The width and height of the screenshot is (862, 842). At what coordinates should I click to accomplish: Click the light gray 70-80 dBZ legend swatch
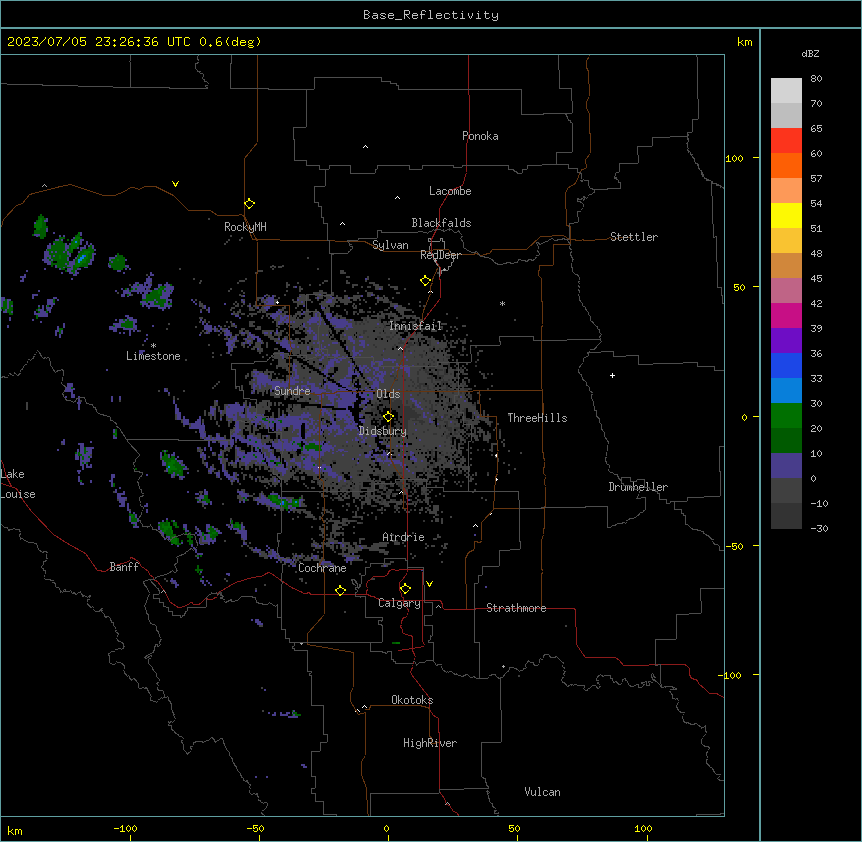[x=786, y=91]
